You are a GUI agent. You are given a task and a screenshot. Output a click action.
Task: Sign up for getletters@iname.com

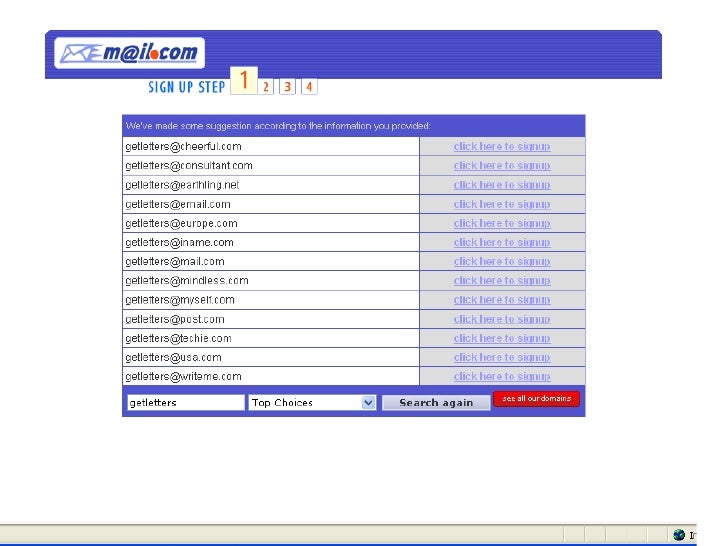tap(502, 242)
